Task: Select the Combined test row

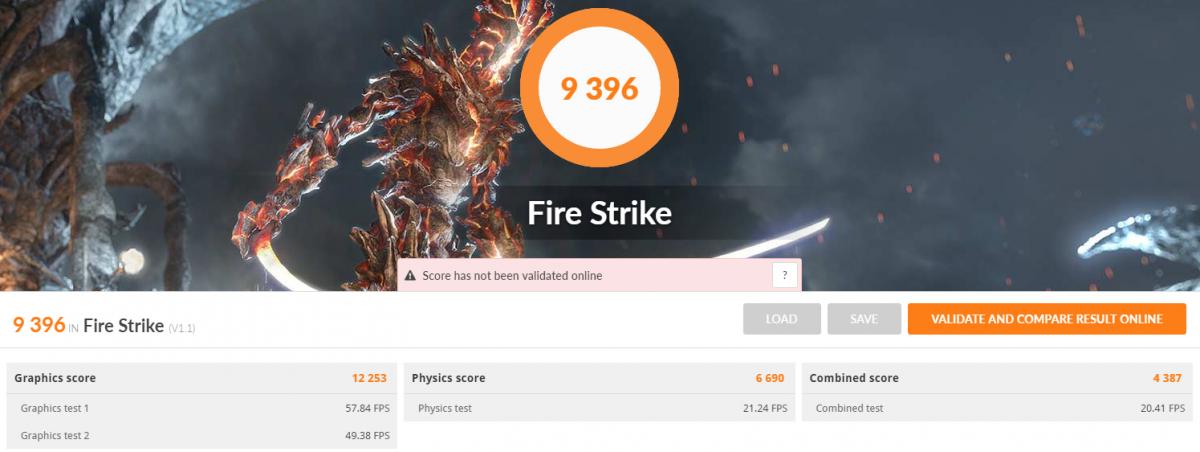Action: coord(997,408)
